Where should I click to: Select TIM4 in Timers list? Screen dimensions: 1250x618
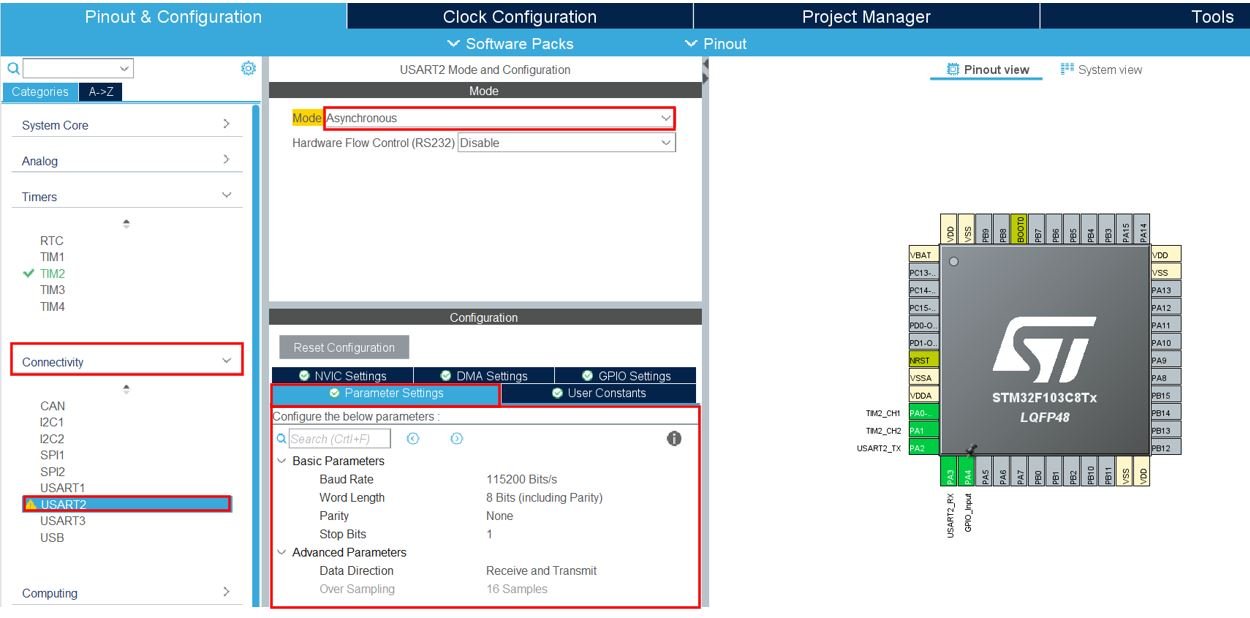point(52,307)
